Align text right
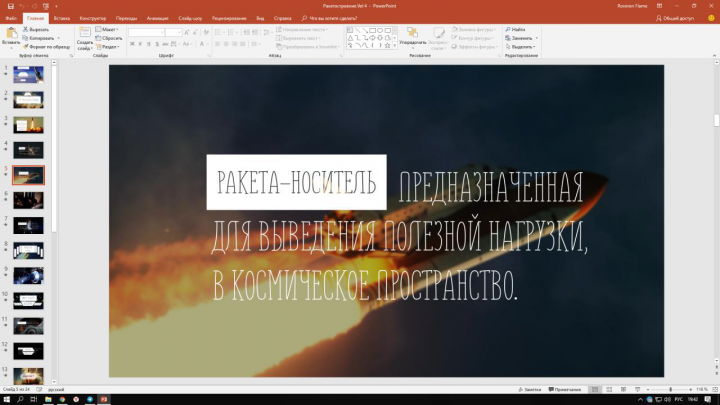This screenshot has height=405, width=720. coord(234,44)
